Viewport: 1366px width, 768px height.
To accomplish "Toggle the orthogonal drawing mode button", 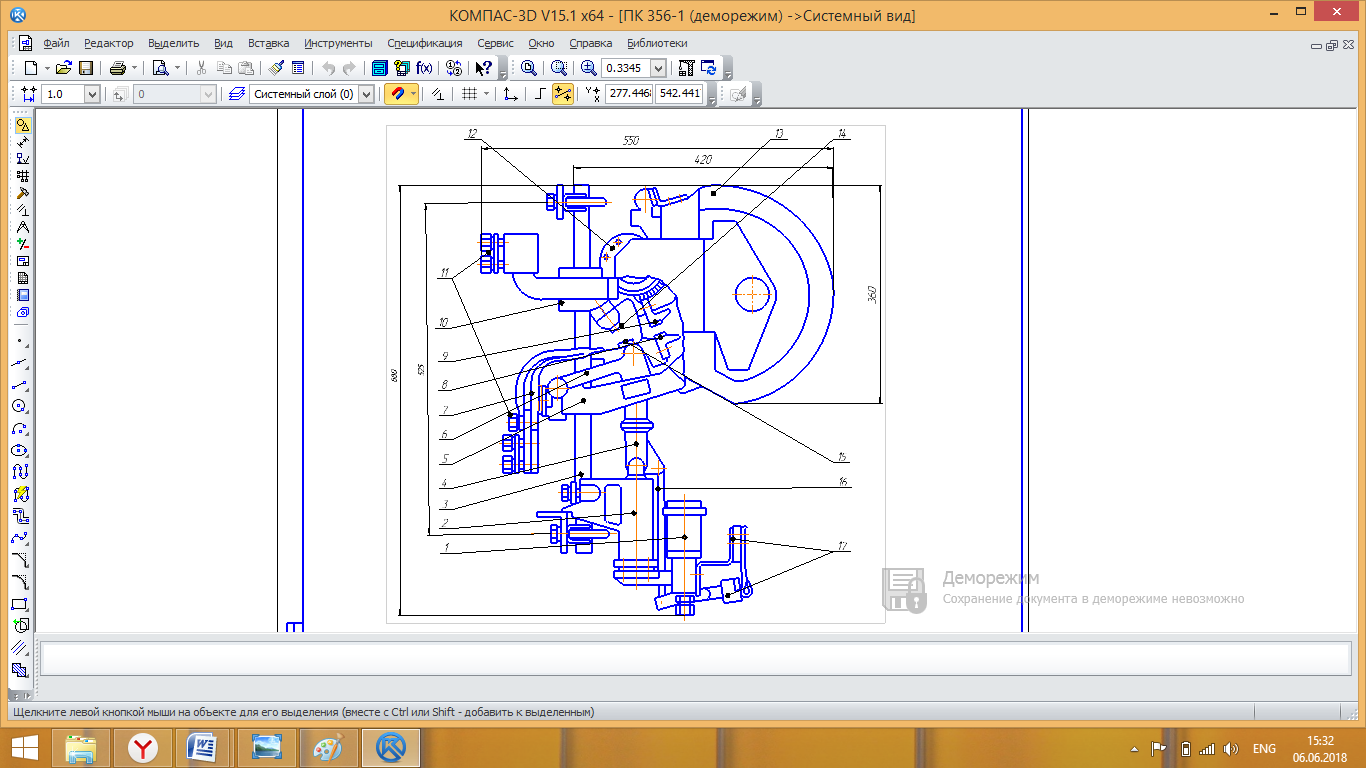I will pyautogui.click(x=540, y=94).
